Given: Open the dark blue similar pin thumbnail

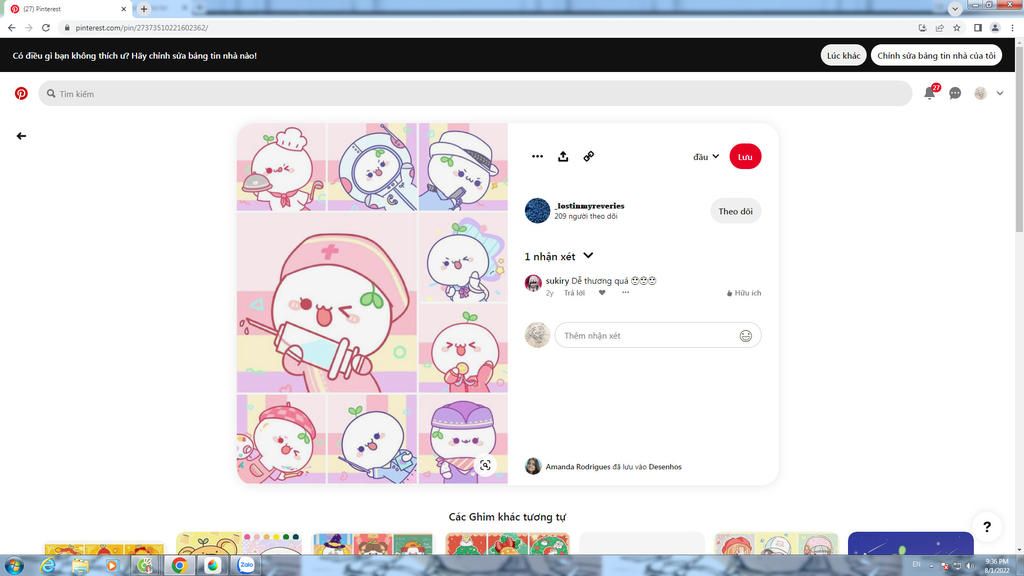Looking at the screenshot, I should pos(910,543).
